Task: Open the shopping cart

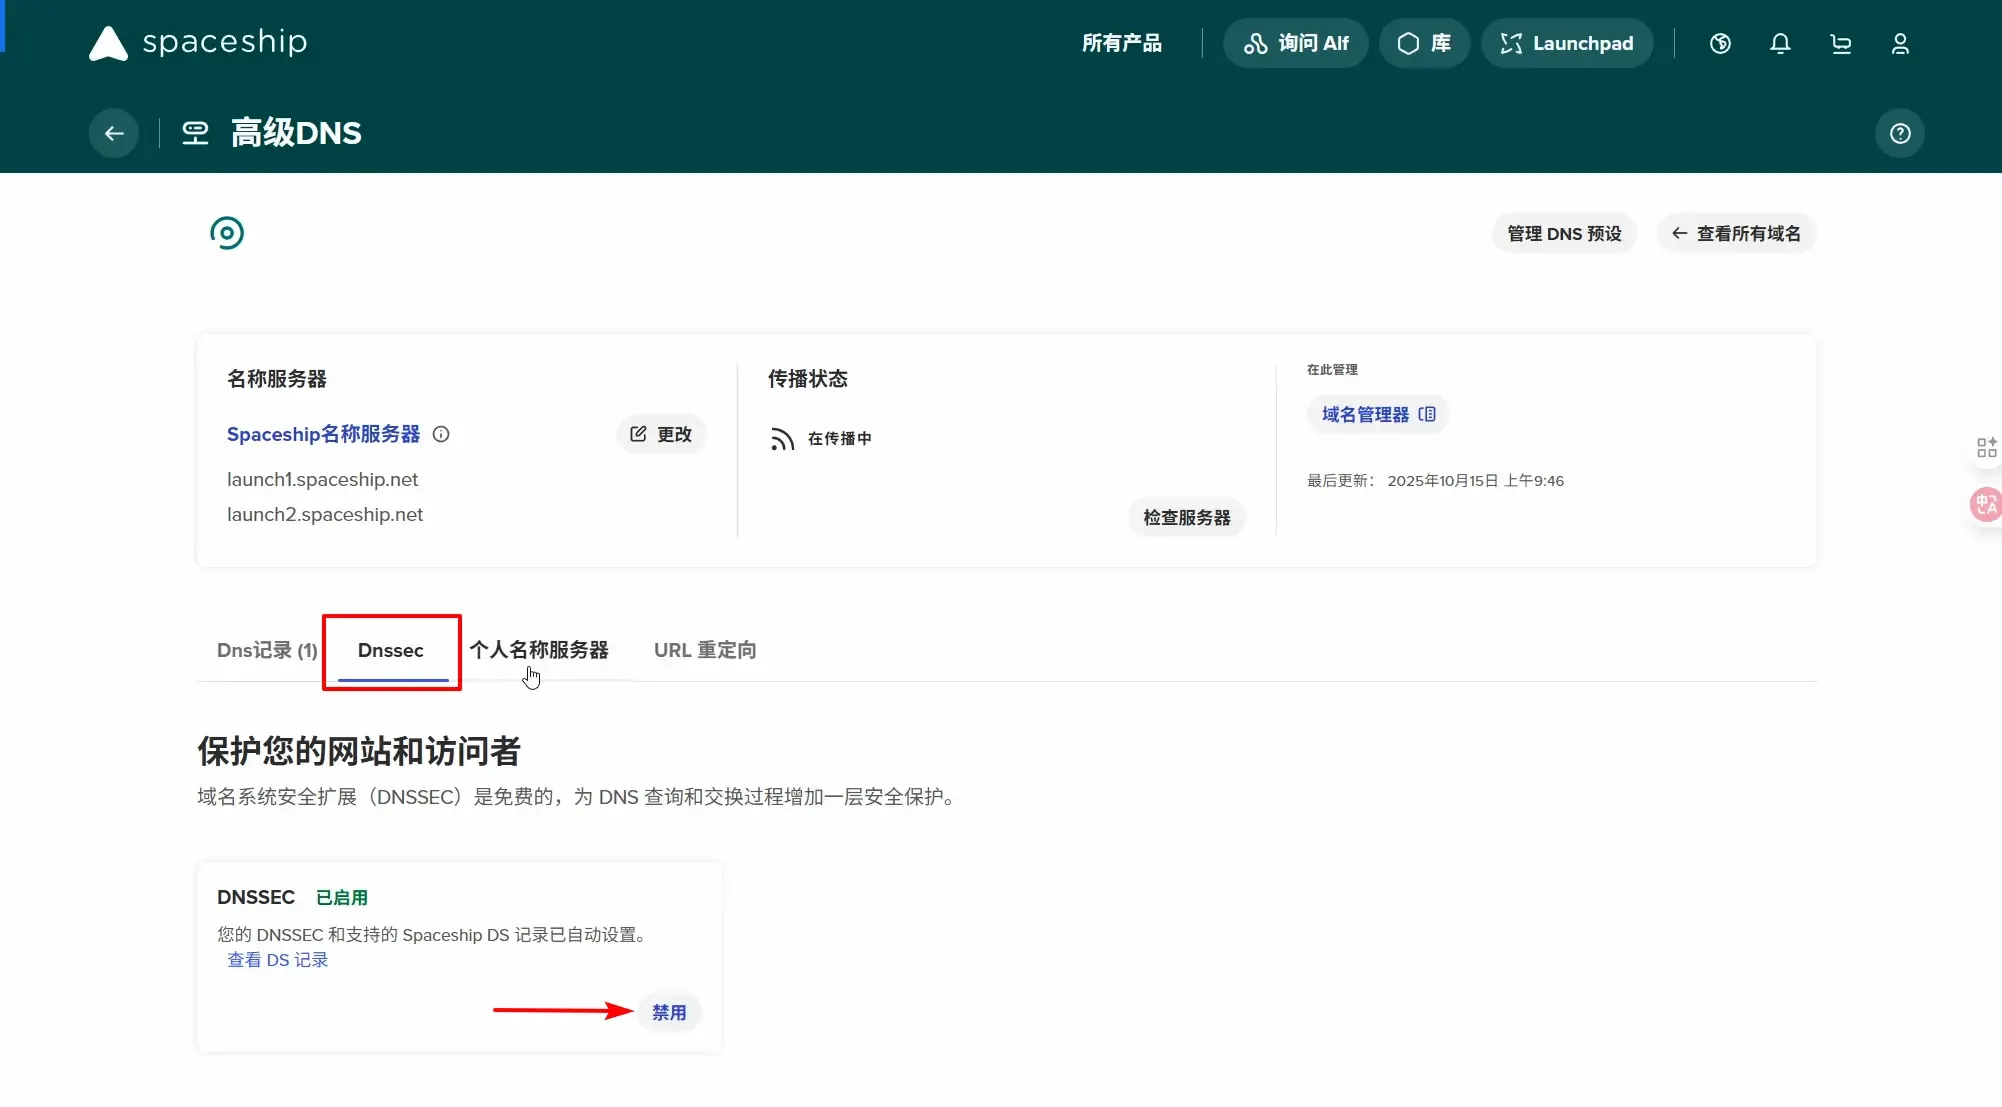Action: click(1840, 43)
